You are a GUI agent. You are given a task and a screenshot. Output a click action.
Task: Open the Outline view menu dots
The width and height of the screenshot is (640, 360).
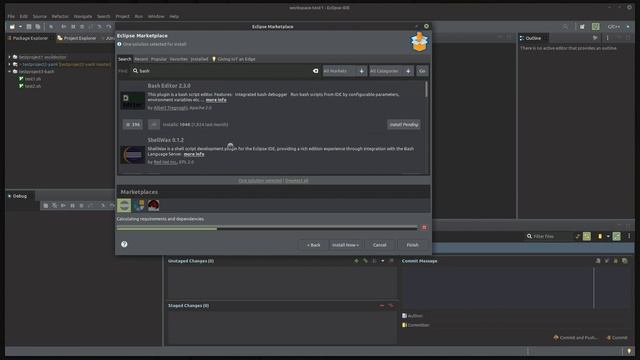pos(607,38)
